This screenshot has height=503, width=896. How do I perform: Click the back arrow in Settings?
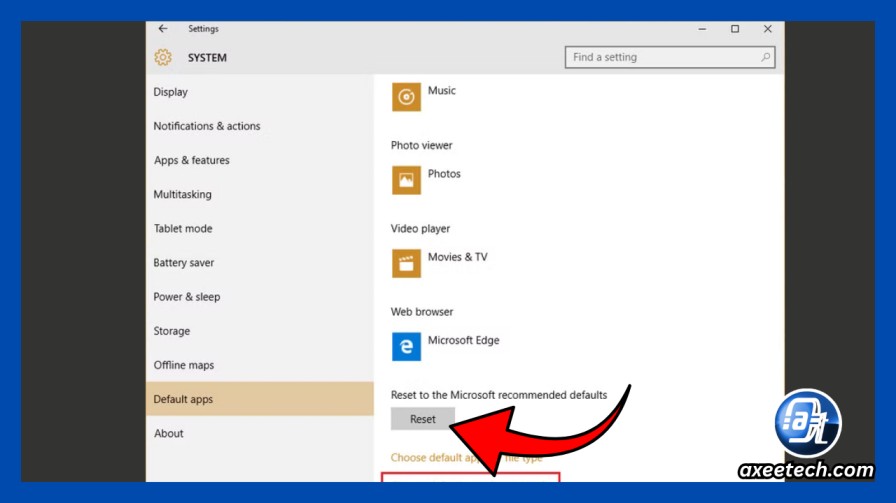click(163, 29)
